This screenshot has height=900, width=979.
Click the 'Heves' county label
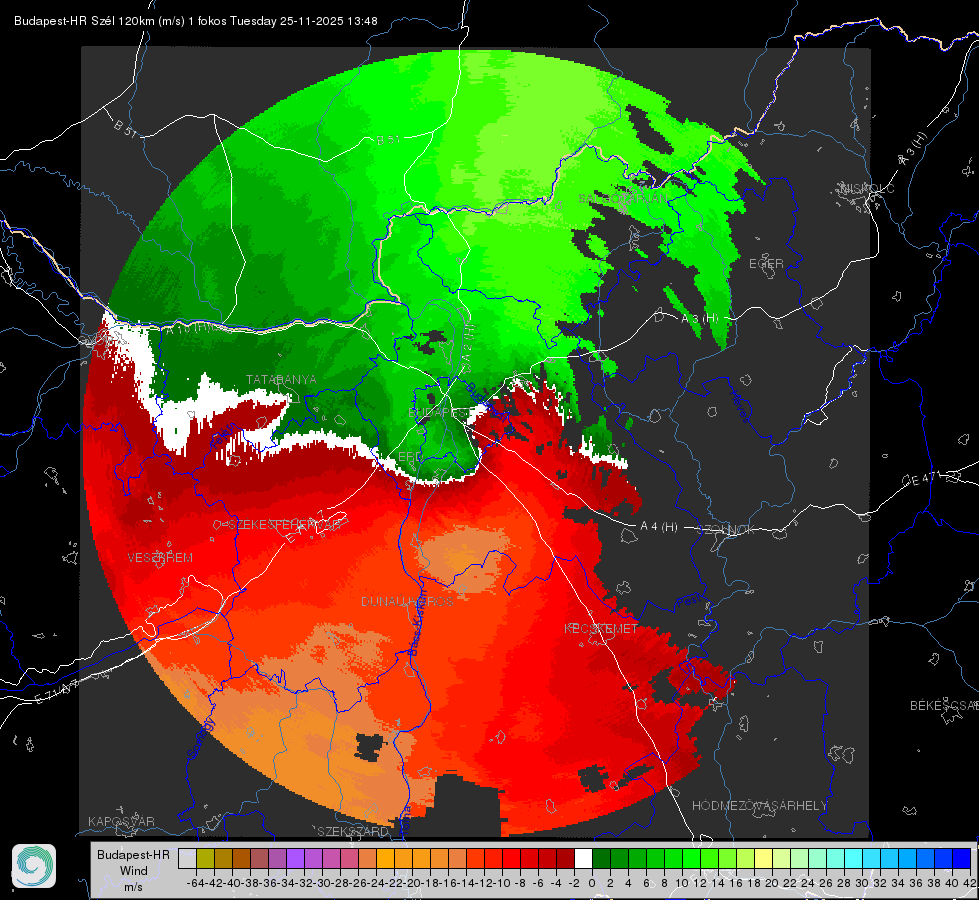coord(739,407)
